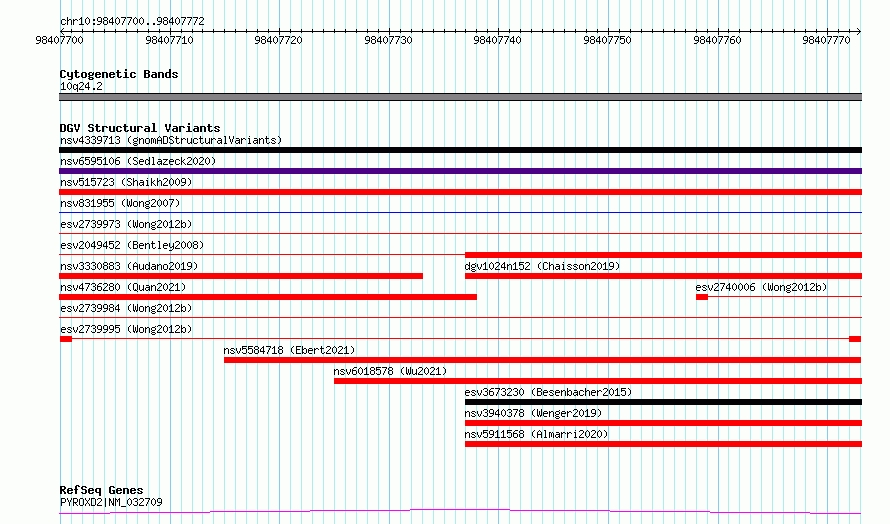The height and width of the screenshot is (524, 890).
Task: Click ruler position 98407770
Action: click(826, 40)
